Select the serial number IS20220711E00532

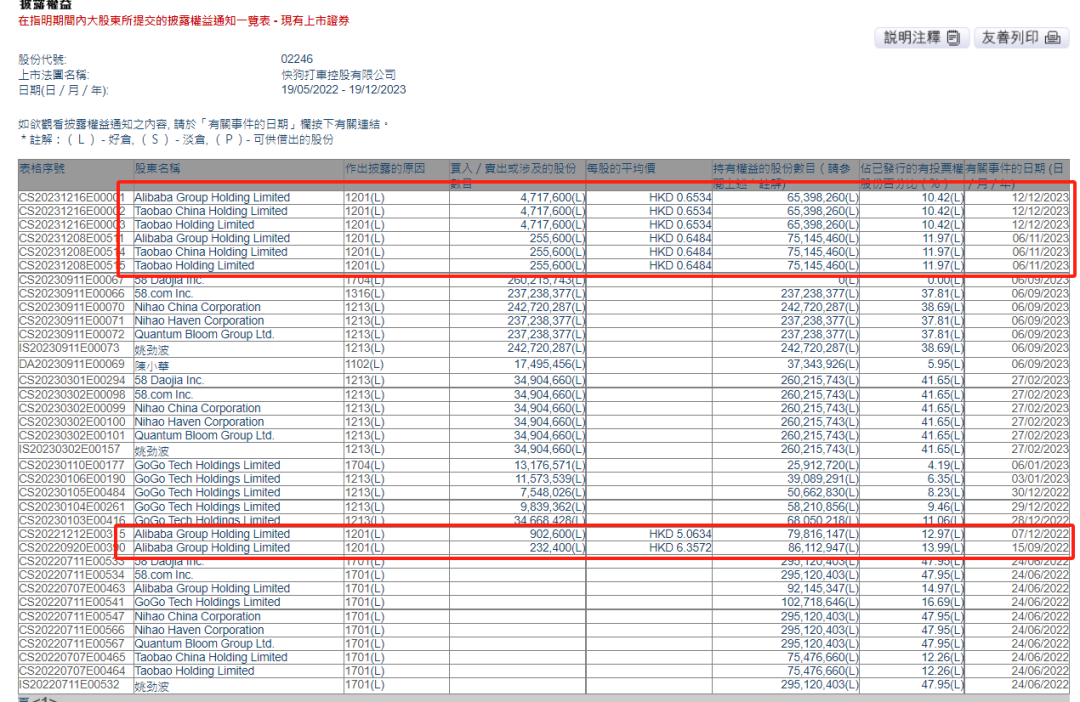(69, 685)
